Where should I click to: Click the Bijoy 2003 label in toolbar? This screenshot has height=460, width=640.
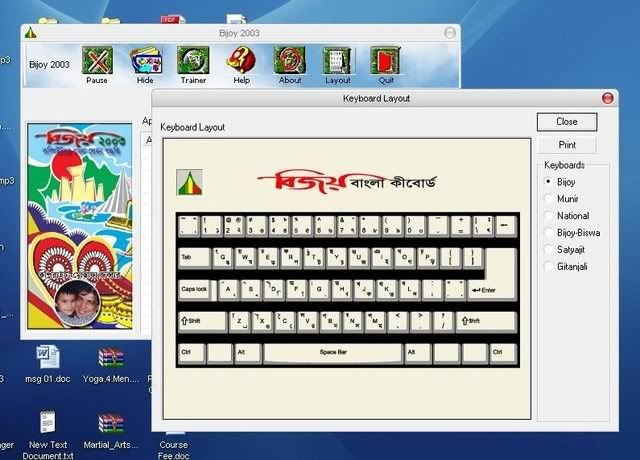(x=49, y=64)
